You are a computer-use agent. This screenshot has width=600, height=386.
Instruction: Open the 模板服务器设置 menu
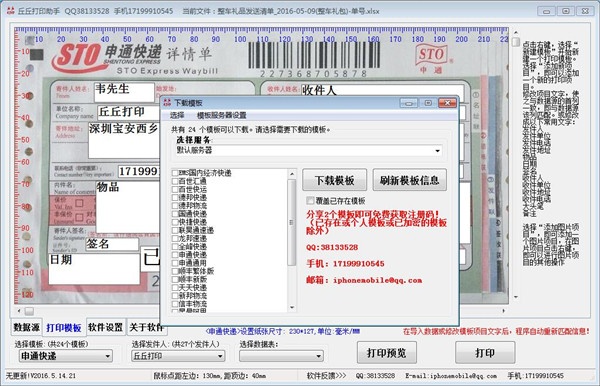[222, 115]
